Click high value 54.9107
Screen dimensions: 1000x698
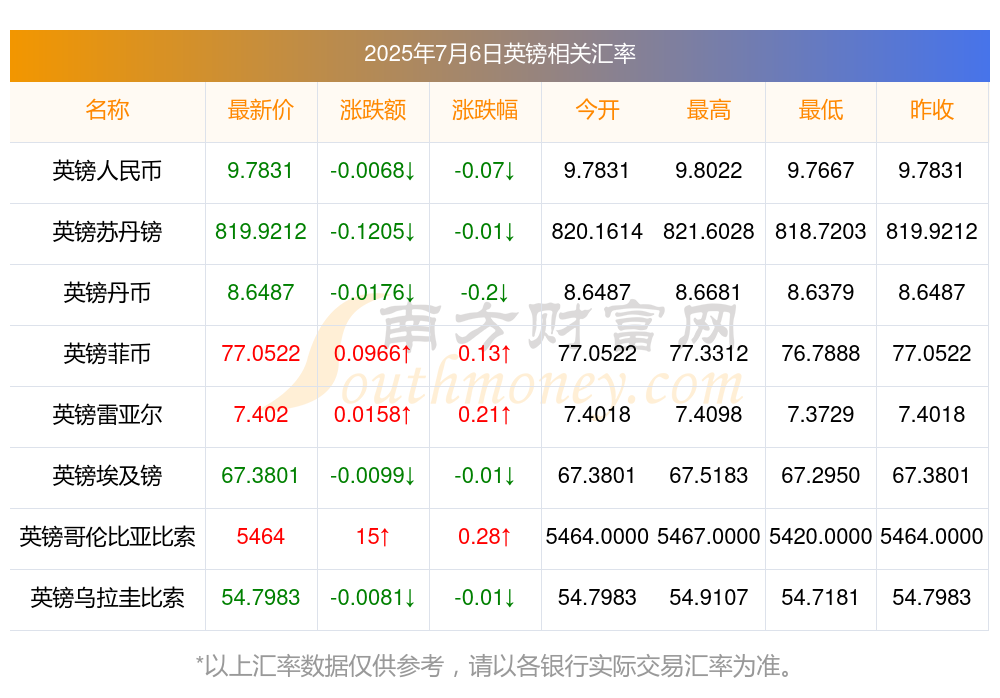point(709,598)
